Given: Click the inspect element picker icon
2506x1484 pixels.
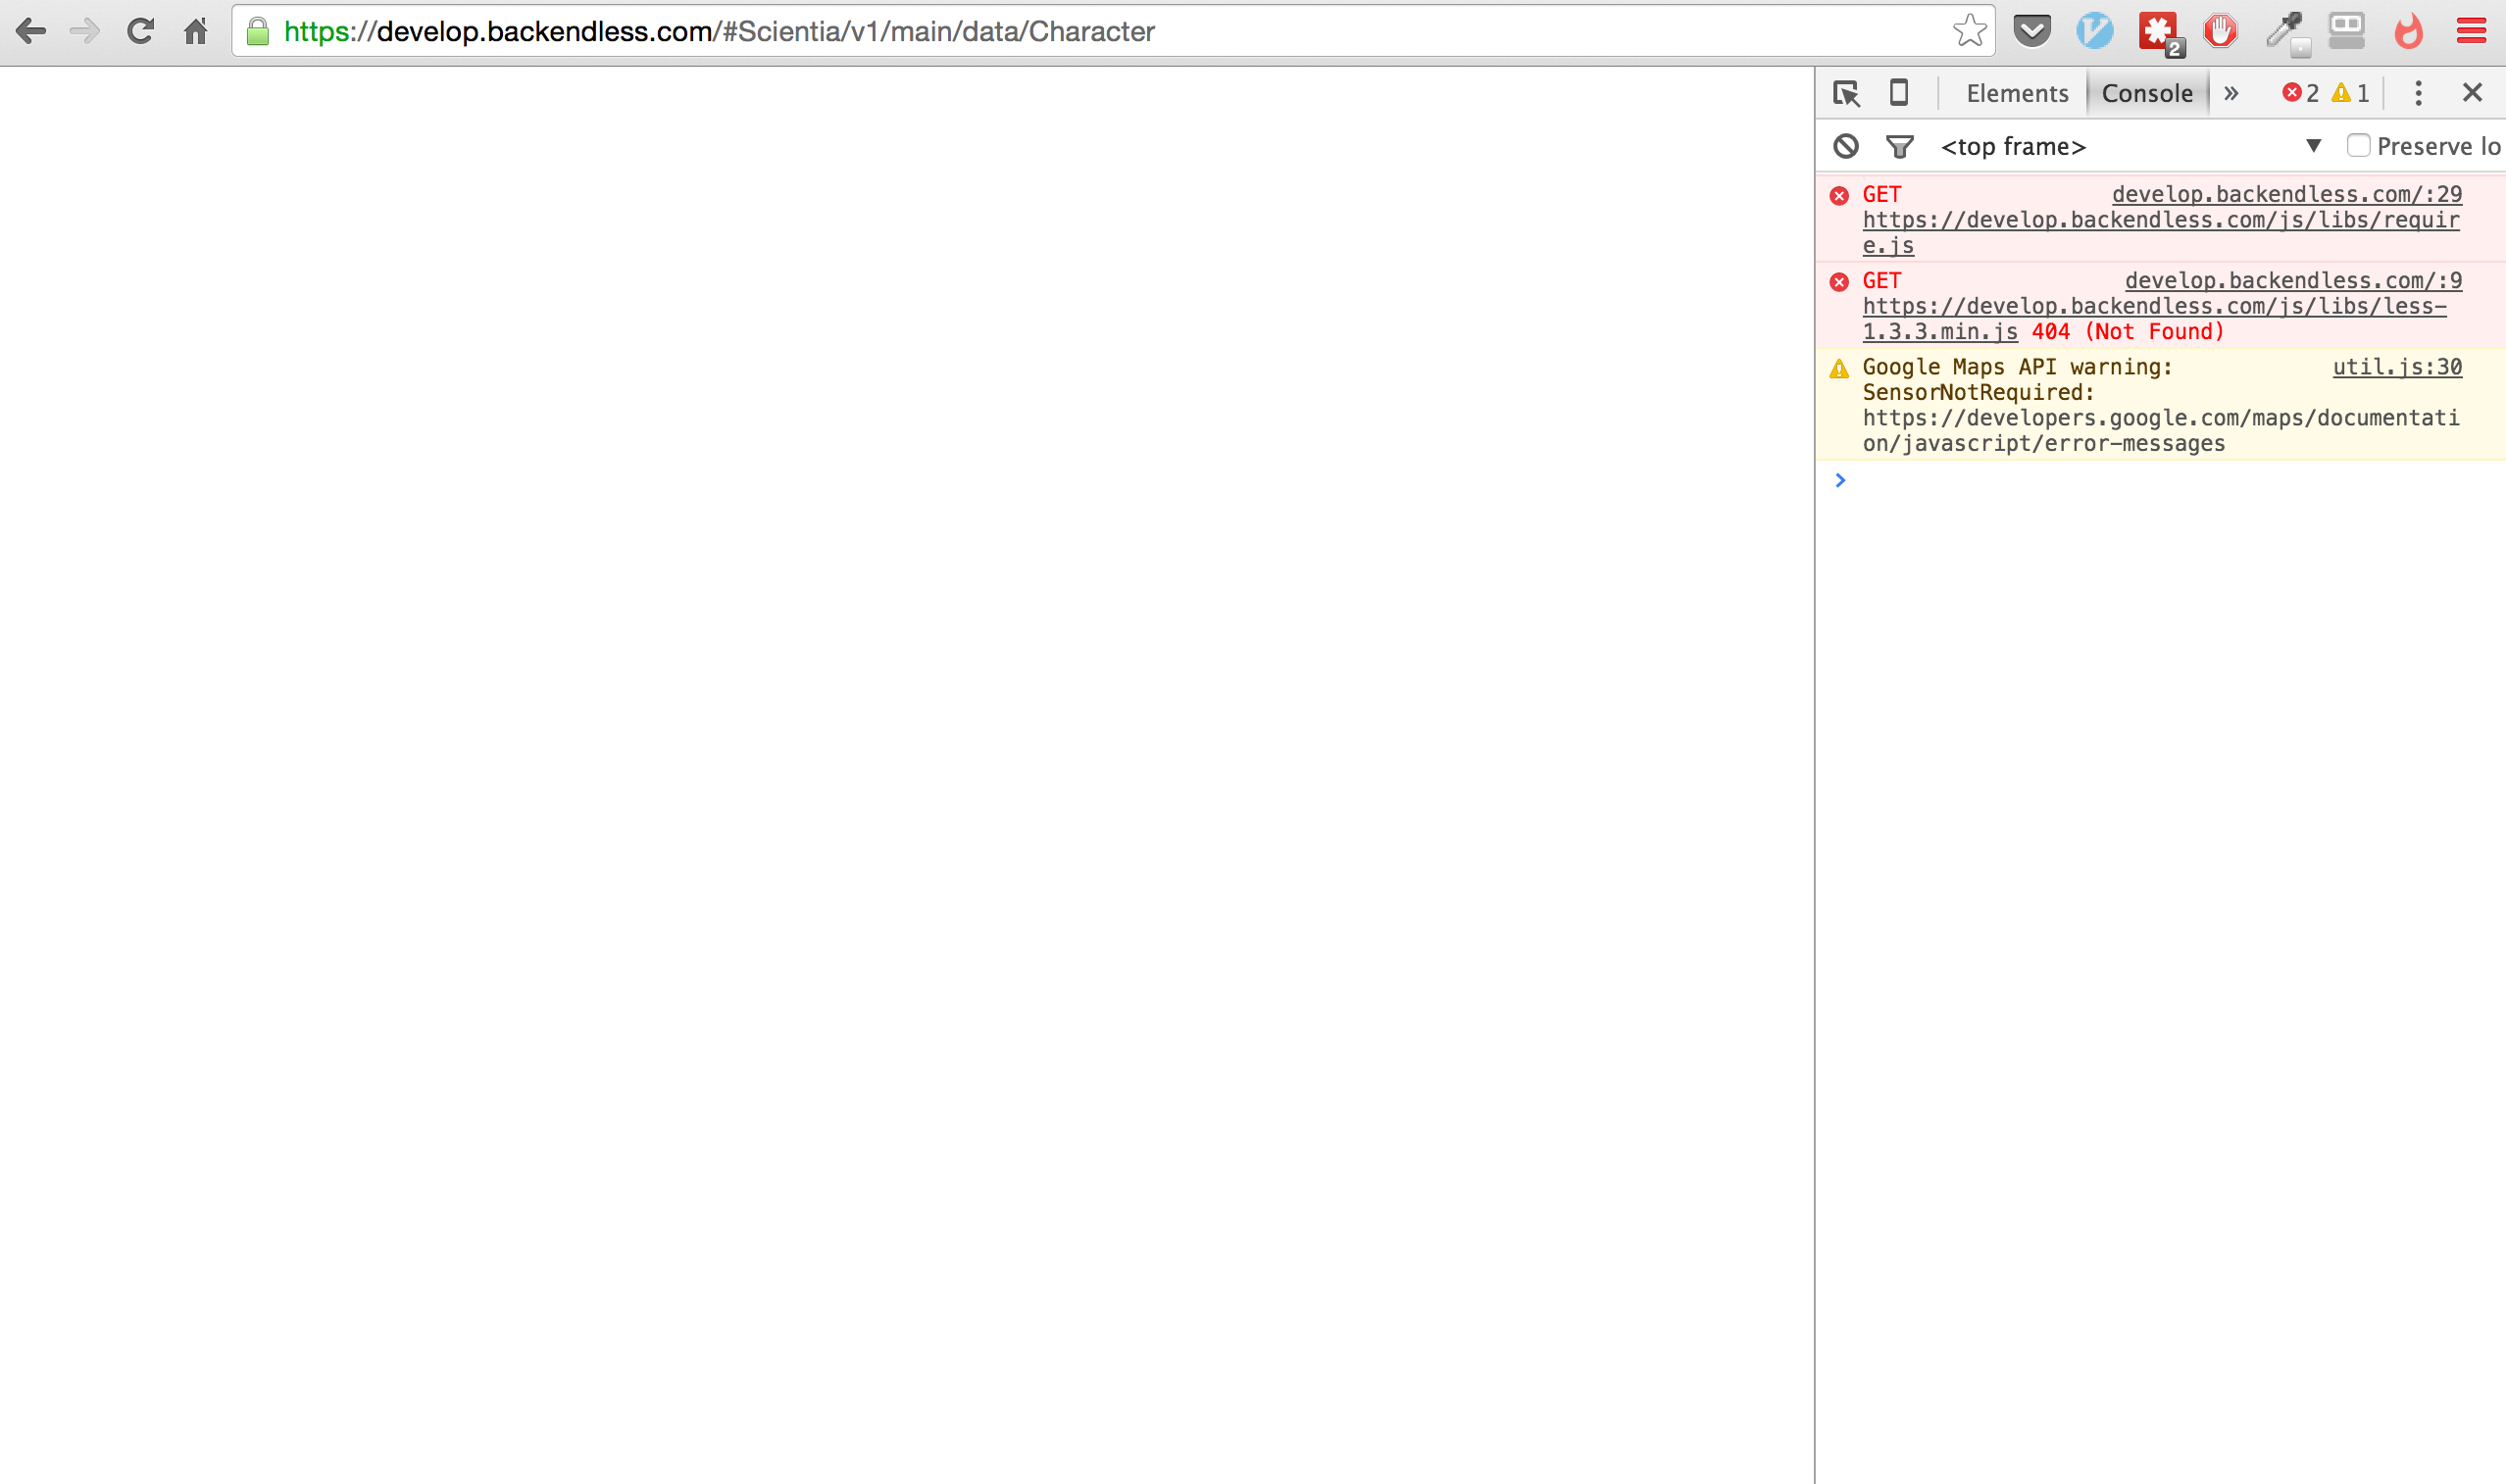Looking at the screenshot, I should click(x=1846, y=93).
